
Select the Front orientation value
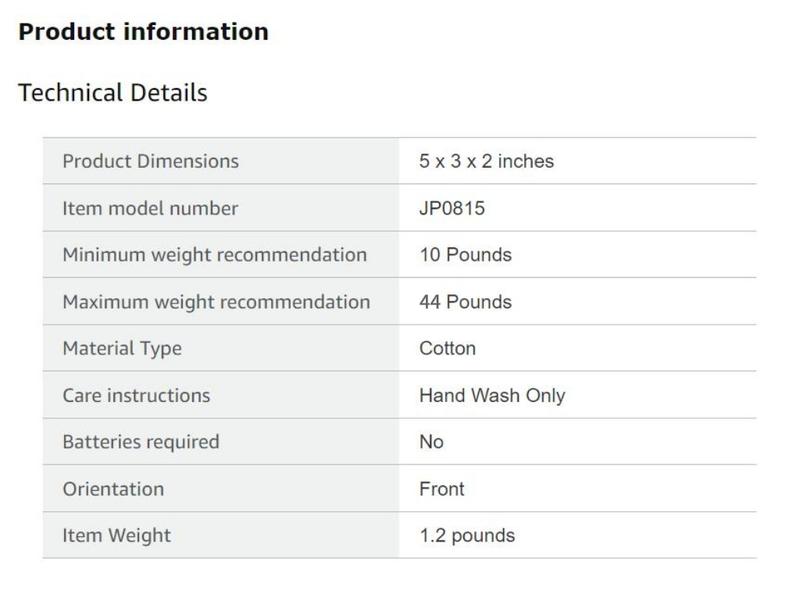point(442,489)
